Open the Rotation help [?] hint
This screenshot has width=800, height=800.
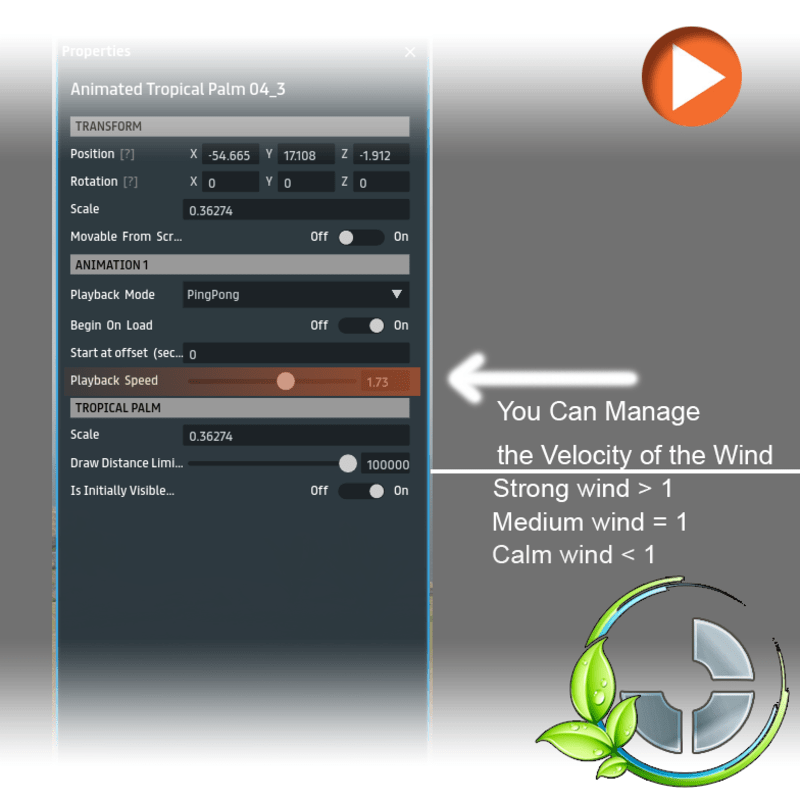click(129, 182)
